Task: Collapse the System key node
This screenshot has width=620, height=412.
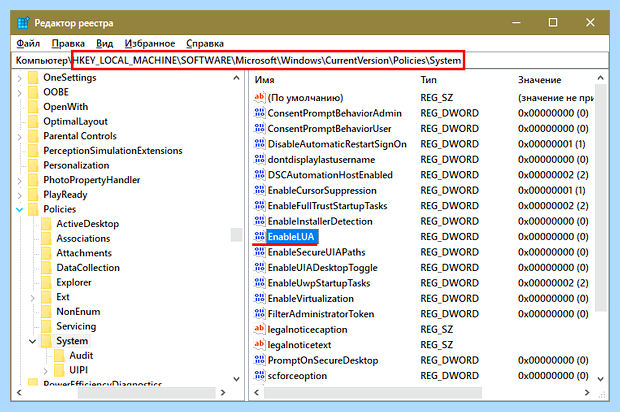Action: [32, 341]
